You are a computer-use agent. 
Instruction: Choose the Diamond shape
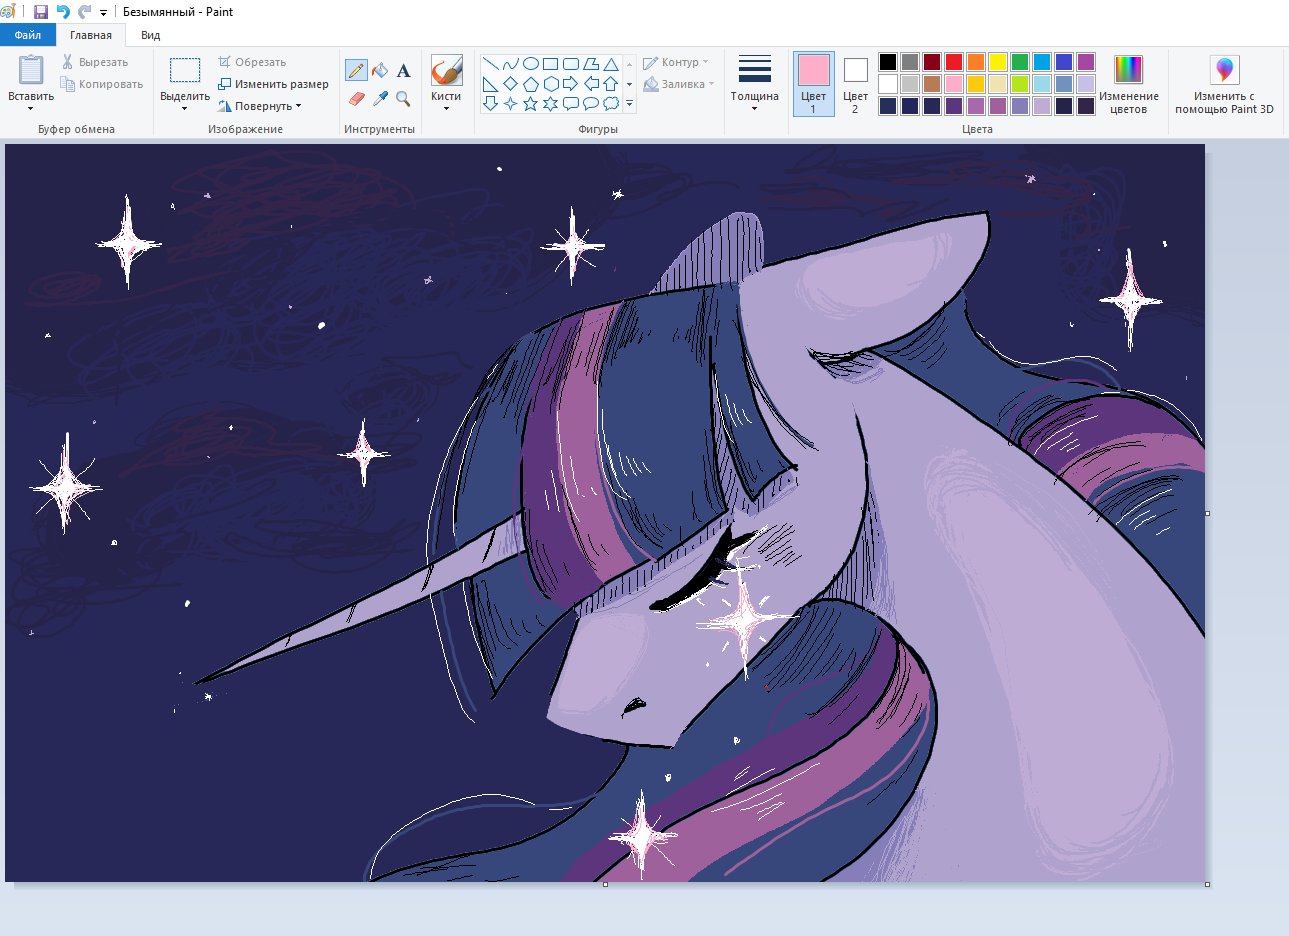coord(511,84)
